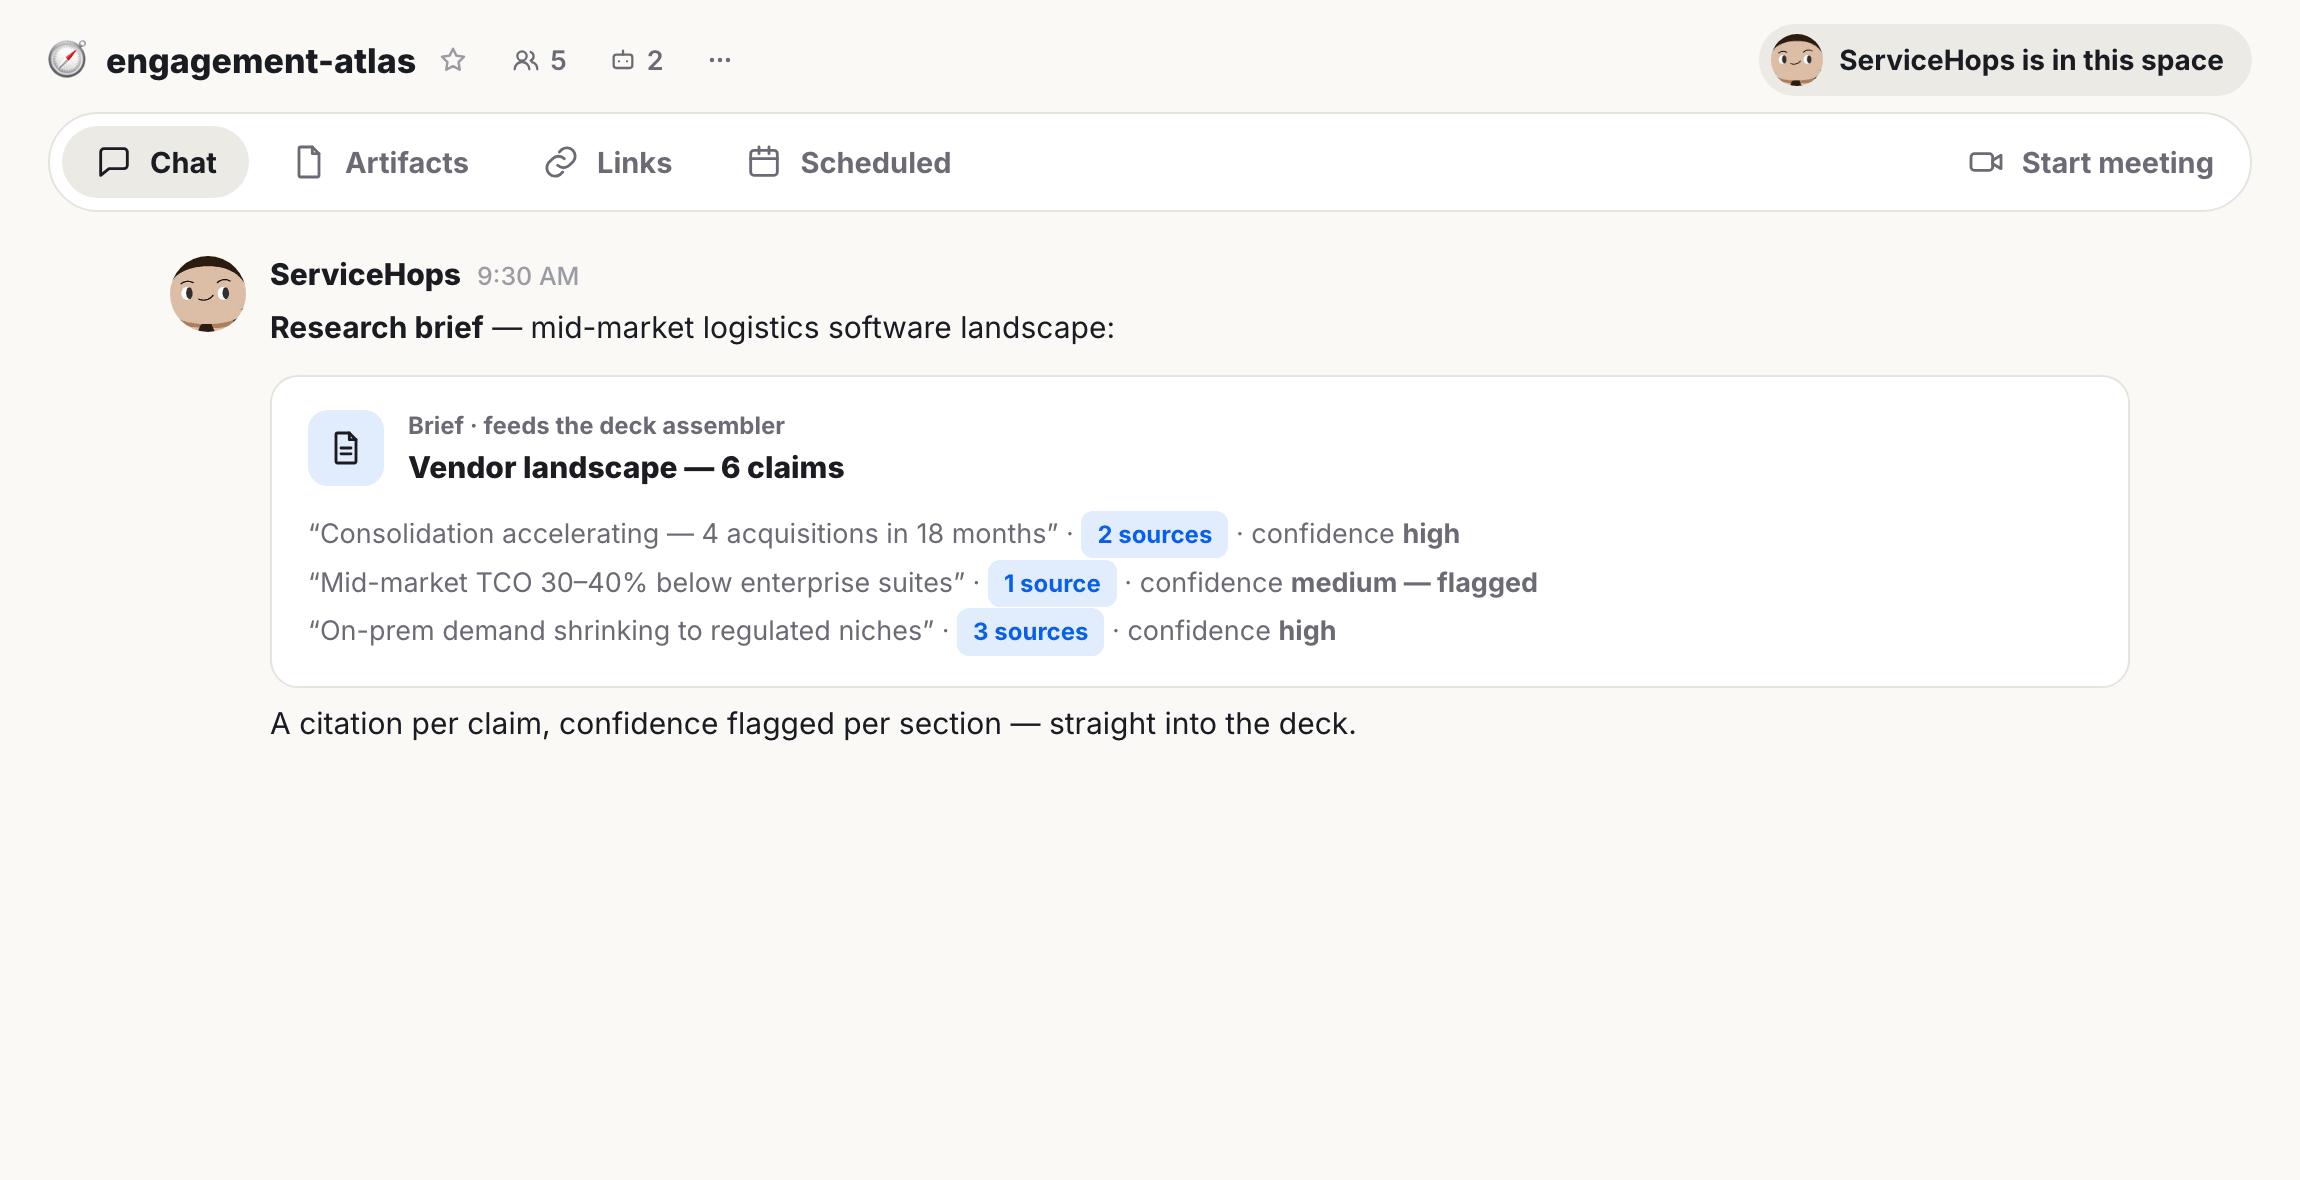
Task: Click the Links tab chain icon
Action: (x=561, y=162)
